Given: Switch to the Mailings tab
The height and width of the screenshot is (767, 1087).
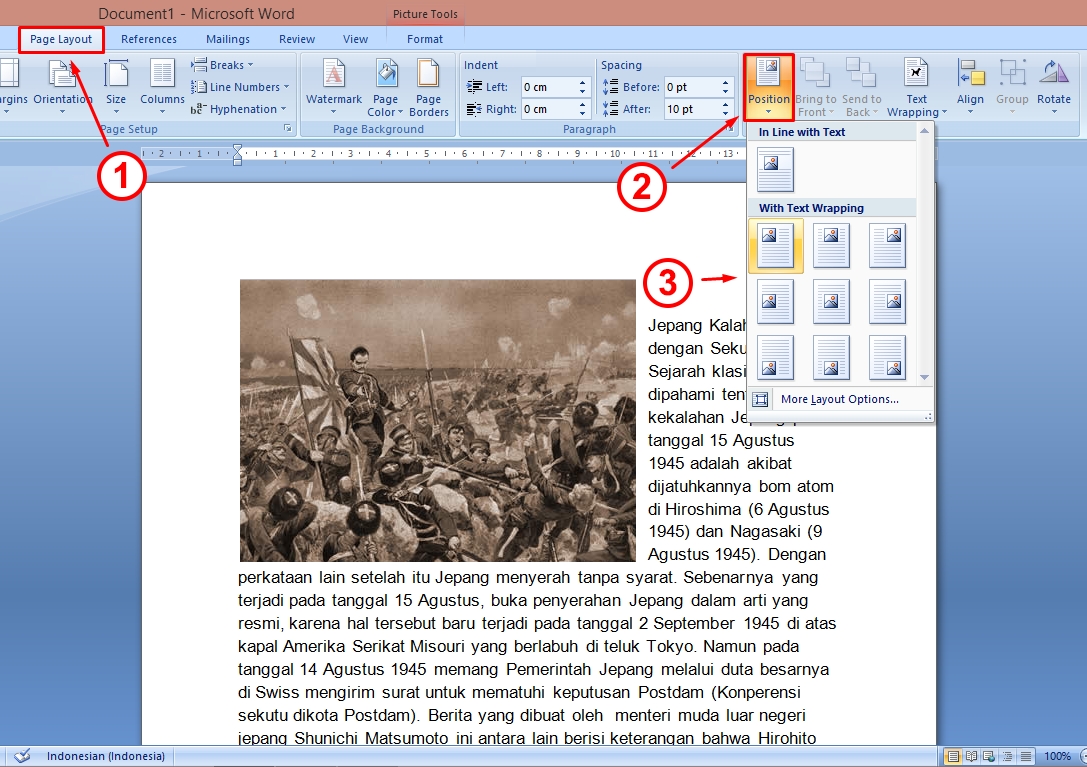Looking at the screenshot, I should click(x=227, y=40).
